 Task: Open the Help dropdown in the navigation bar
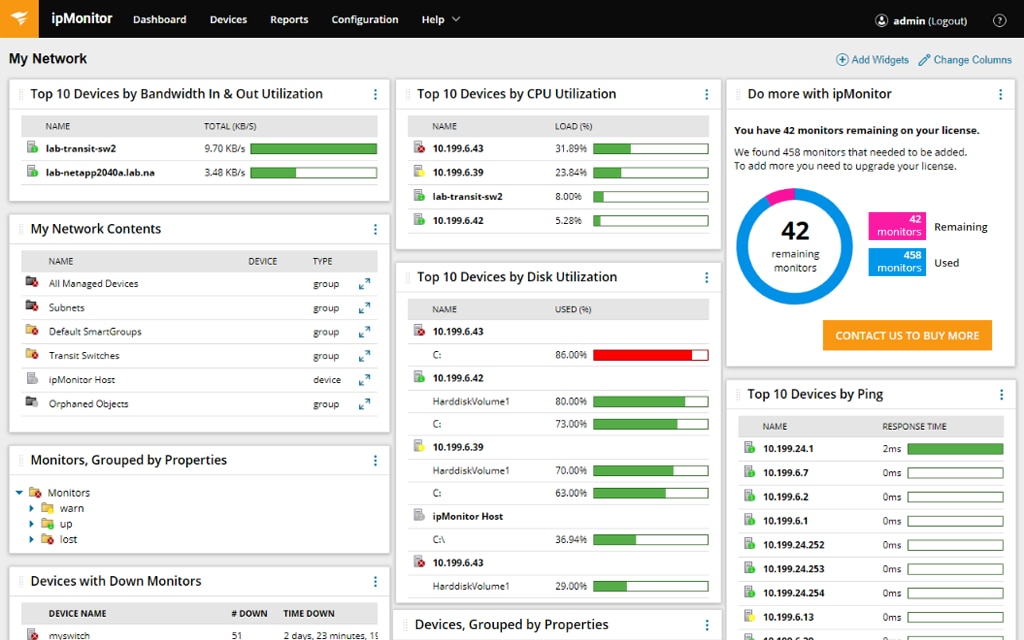coord(441,19)
